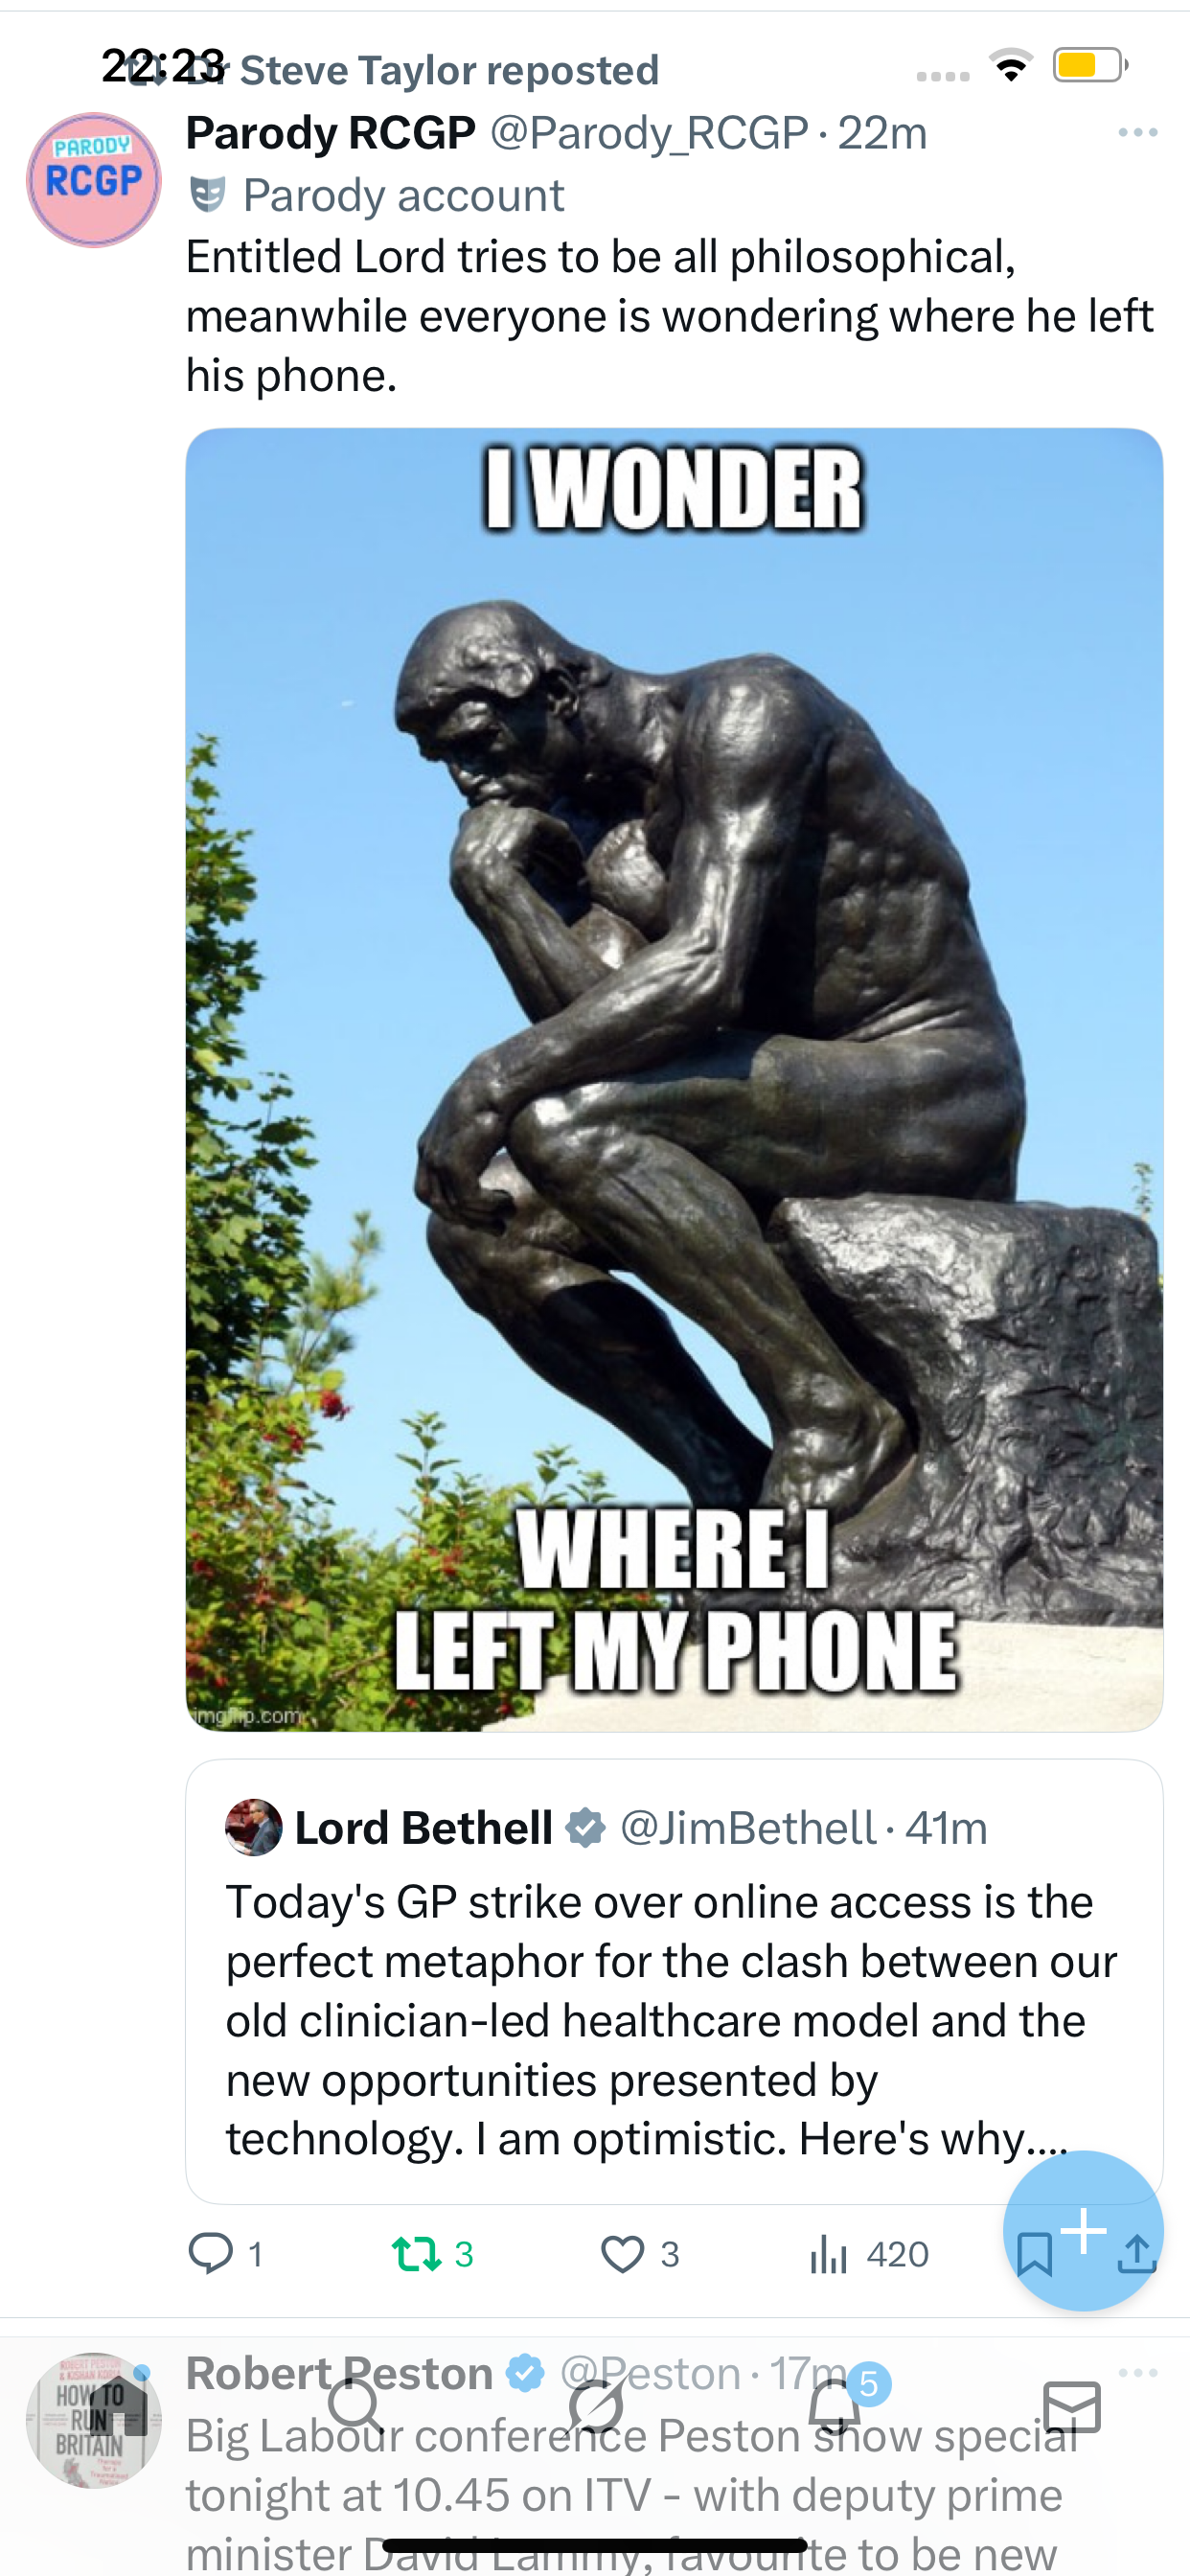Bookmark the Parody RCGP tweet
Image resolution: width=1190 pixels, height=2576 pixels.
(1034, 2254)
